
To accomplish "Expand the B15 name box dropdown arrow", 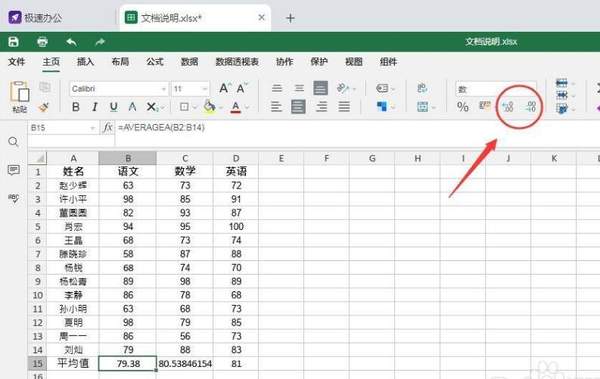I will coord(93,128).
